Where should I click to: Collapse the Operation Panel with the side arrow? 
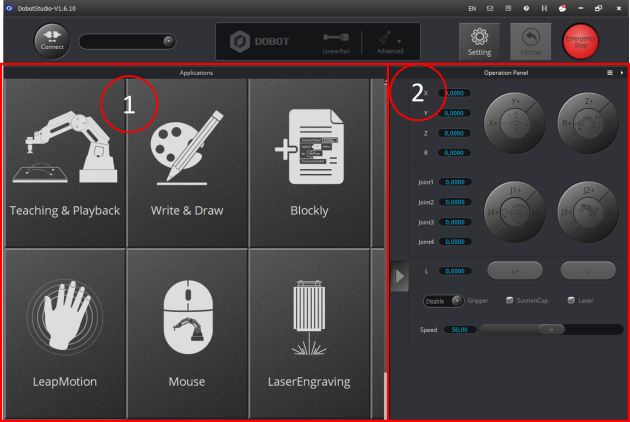click(399, 276)
